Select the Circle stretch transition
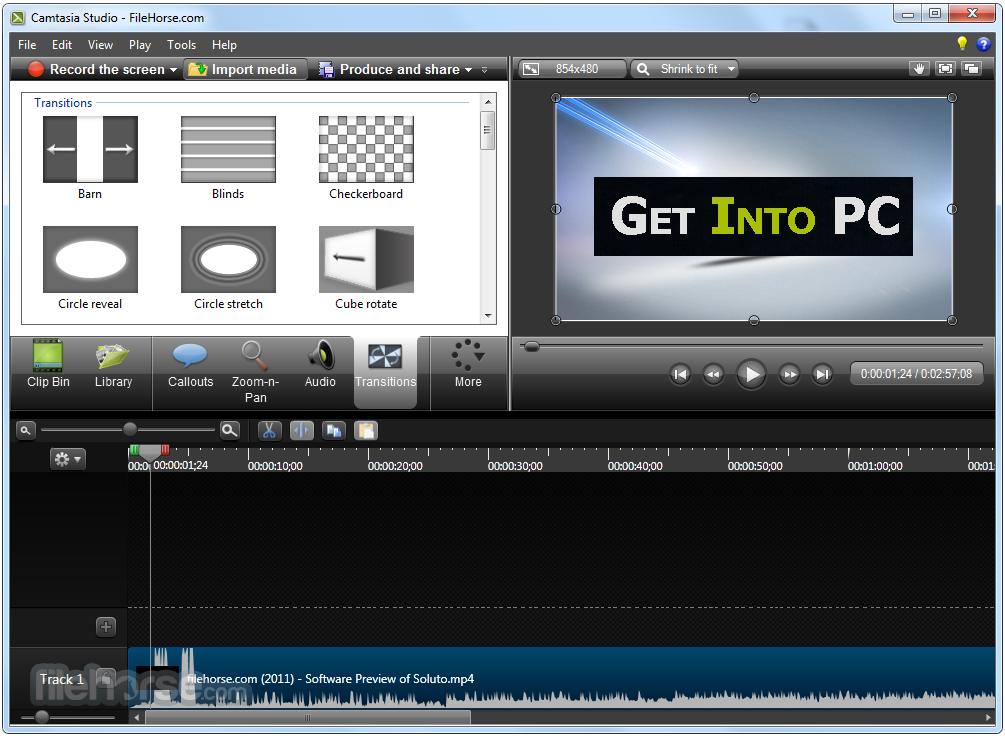This screenshot has height=736, width=1005. pos(228,268)
